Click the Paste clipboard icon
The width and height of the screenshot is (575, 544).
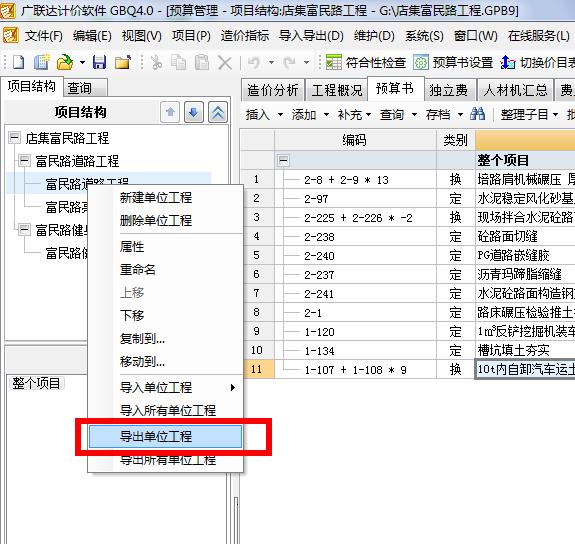click(202, 62)
